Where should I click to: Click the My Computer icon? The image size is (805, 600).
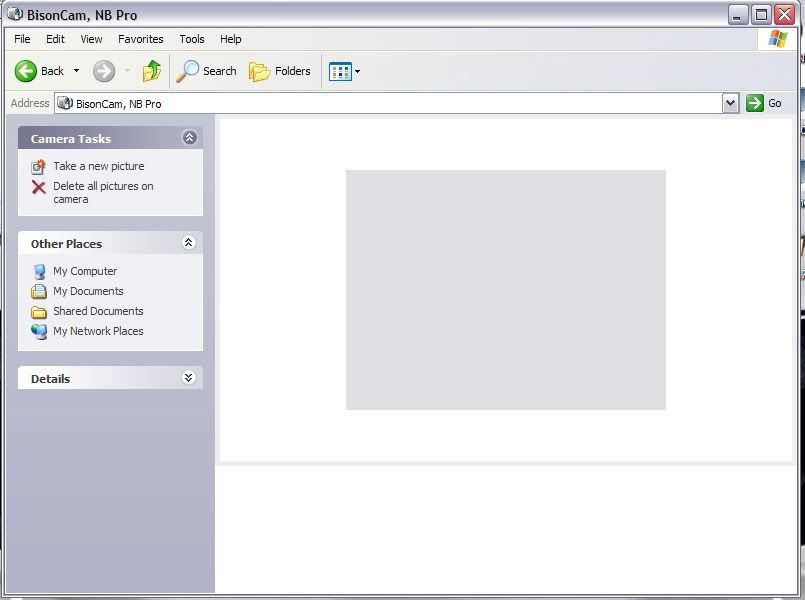[x=39, y=272]
